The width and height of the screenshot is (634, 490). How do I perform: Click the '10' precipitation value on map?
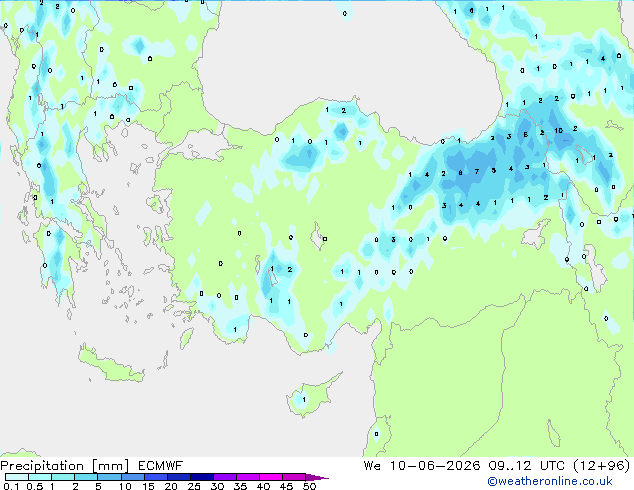point(558,131)
